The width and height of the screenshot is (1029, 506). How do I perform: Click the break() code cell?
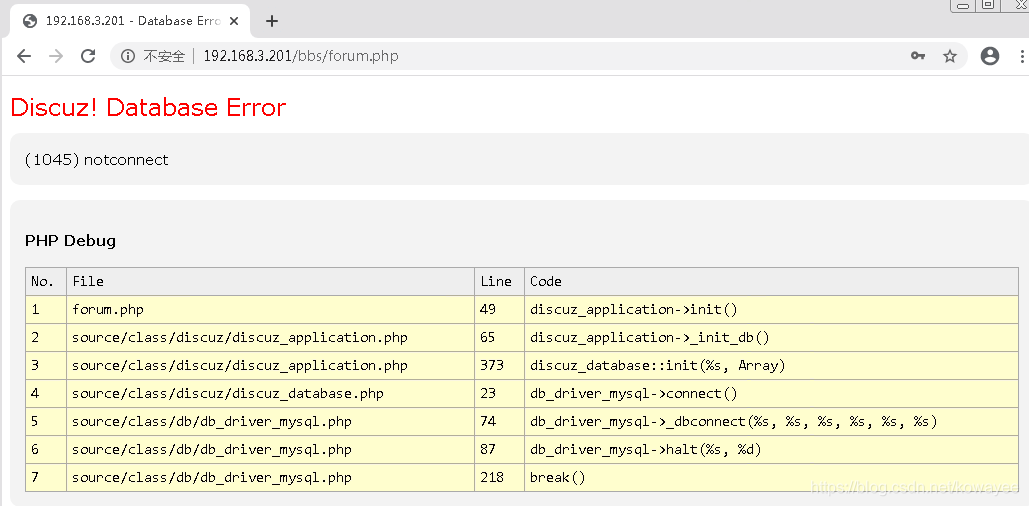click(771, 478)
